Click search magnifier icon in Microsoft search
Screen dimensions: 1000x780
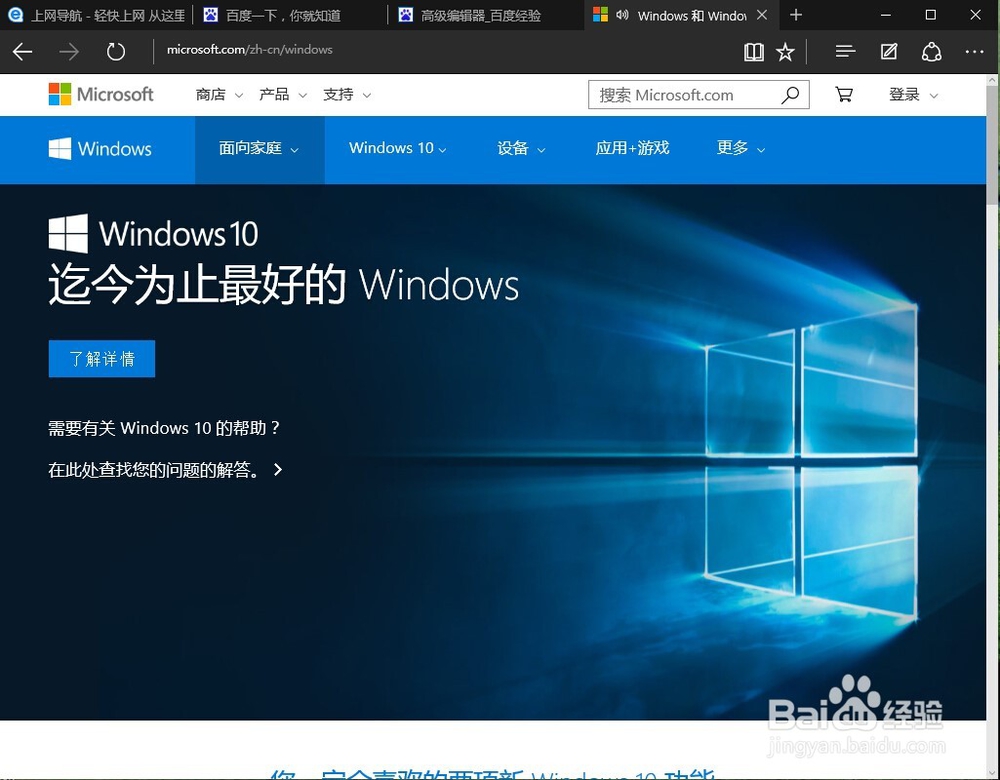point(790,95)
